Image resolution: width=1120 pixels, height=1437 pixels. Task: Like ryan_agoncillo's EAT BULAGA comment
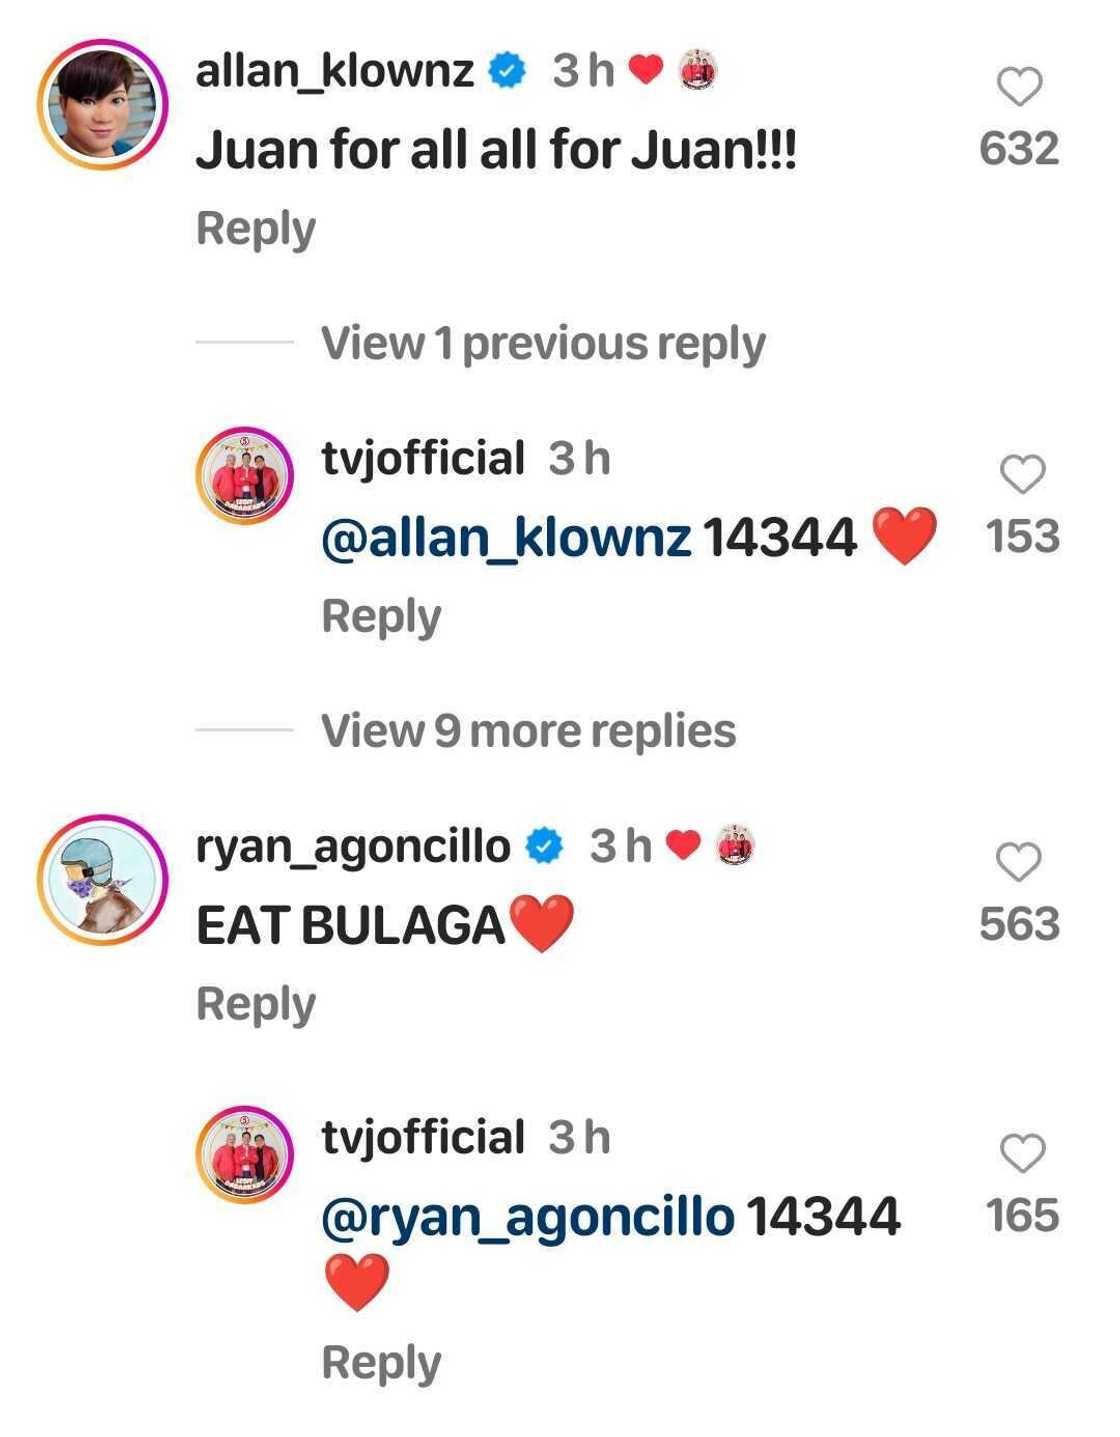pyautogui.click(x=1019, y=861)
